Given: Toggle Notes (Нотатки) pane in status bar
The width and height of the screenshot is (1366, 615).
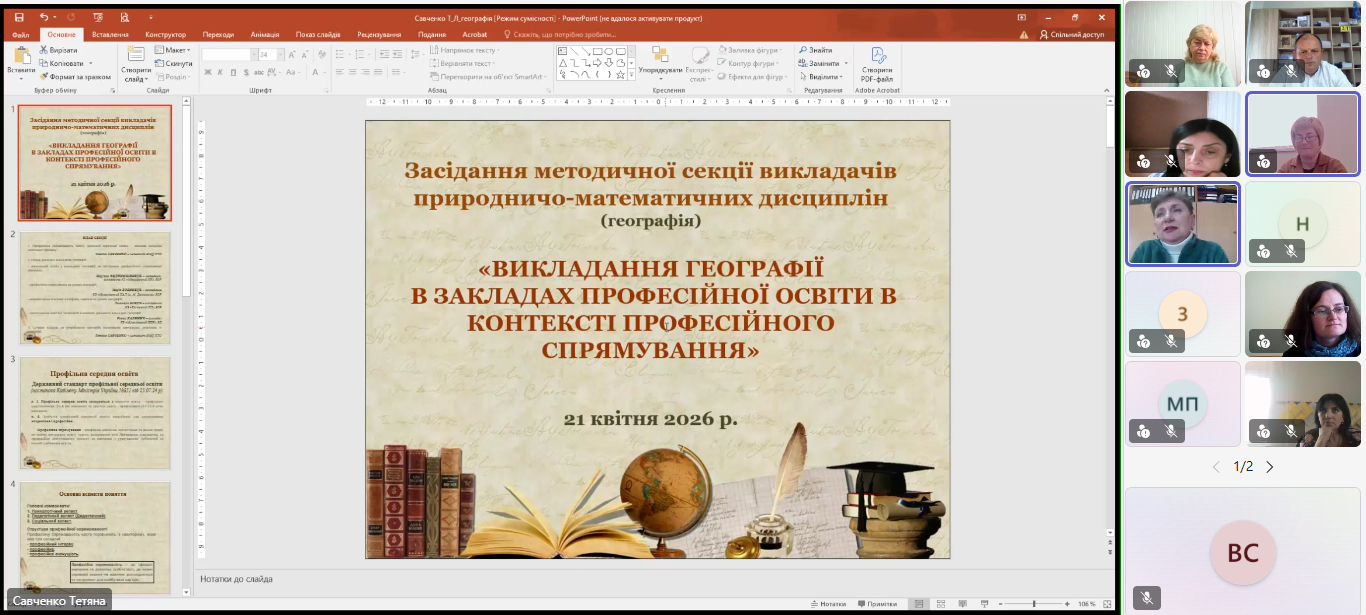Looking at the screenshot, I should 827,604.
